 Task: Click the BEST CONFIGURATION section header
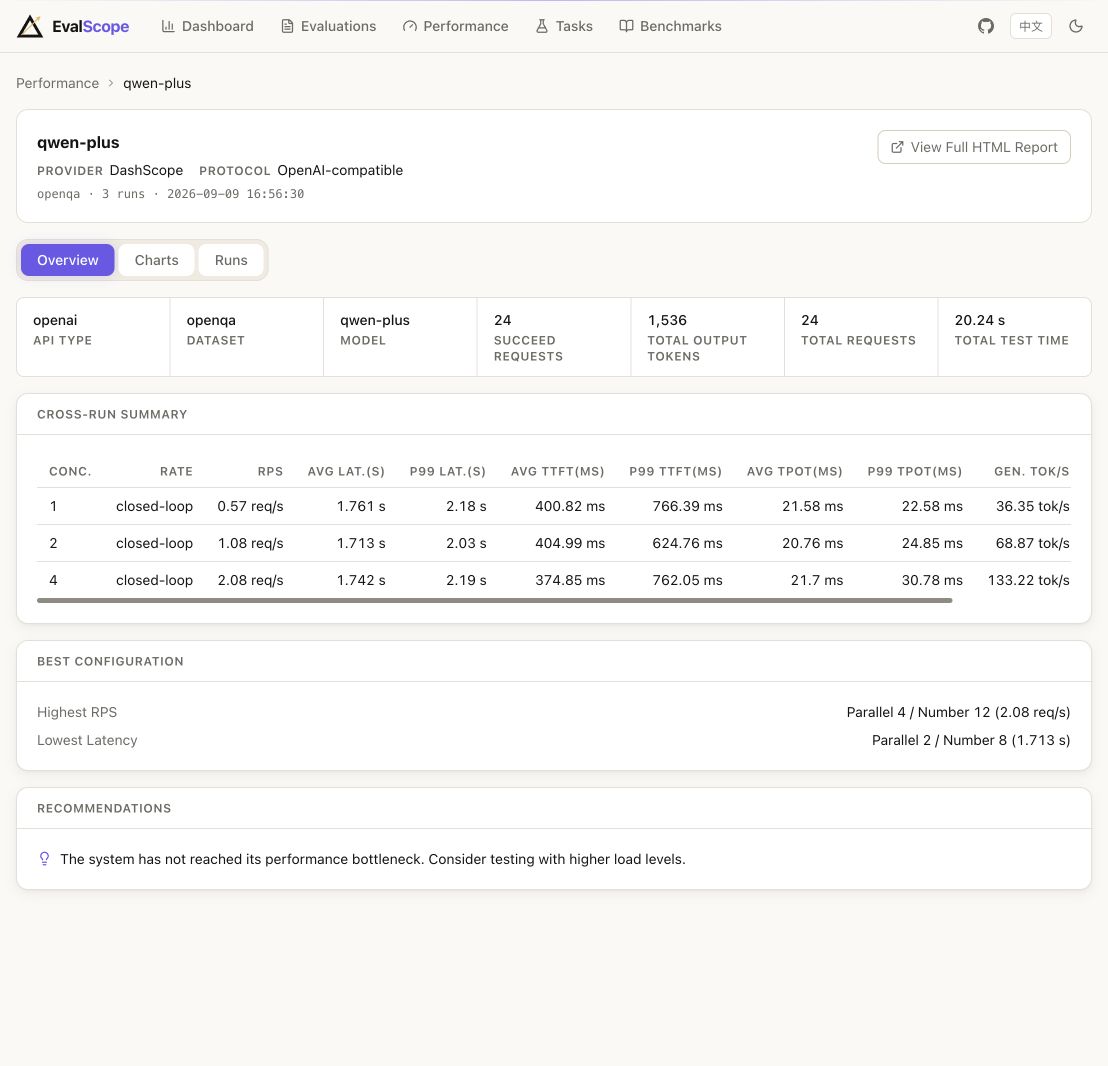click(110, 661)
